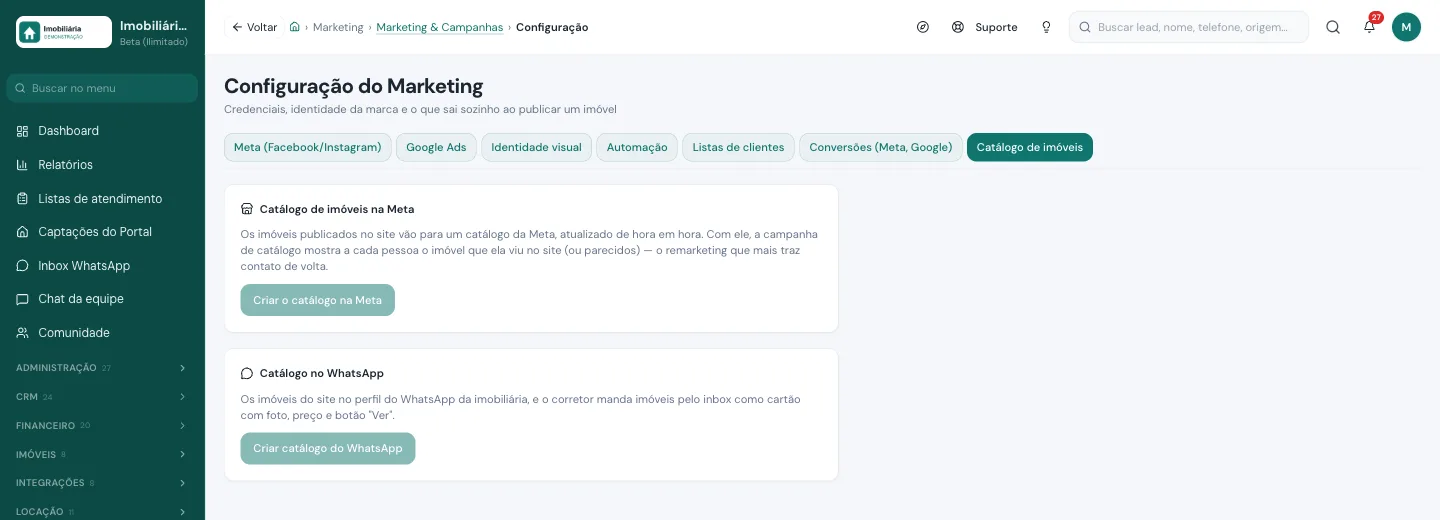
Task: Click the chat icon beside Catálogo no WhatsApp
Action: (x=247, y=373)
